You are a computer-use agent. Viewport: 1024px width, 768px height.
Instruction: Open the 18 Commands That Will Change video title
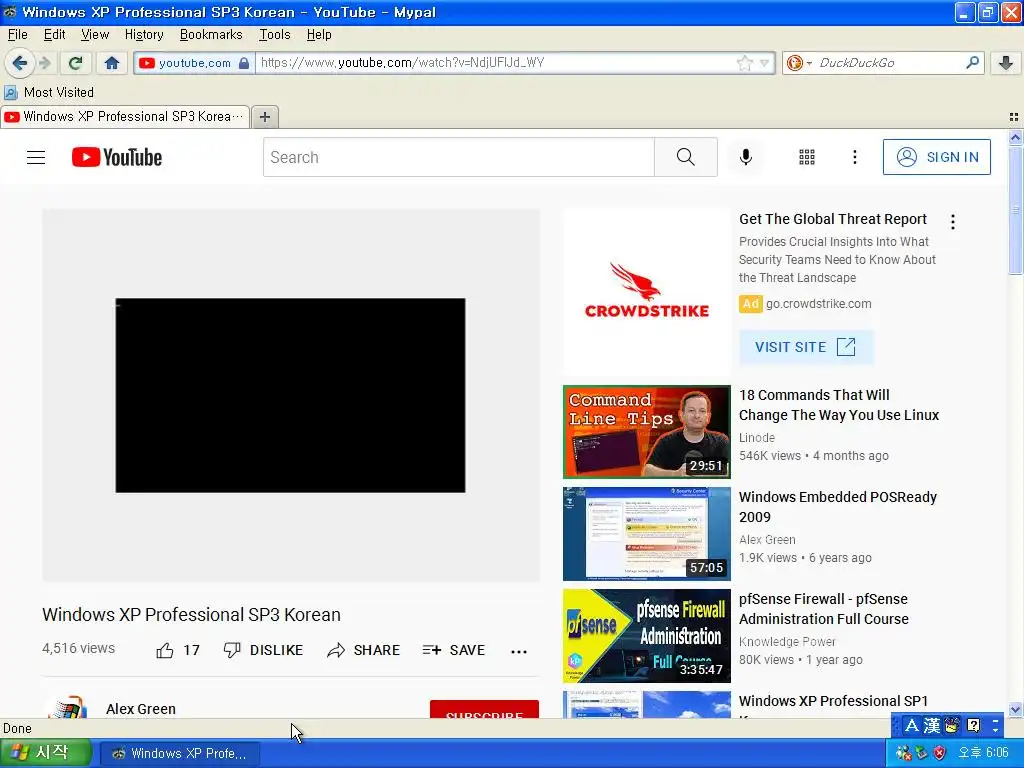click(x=839, y=405)
